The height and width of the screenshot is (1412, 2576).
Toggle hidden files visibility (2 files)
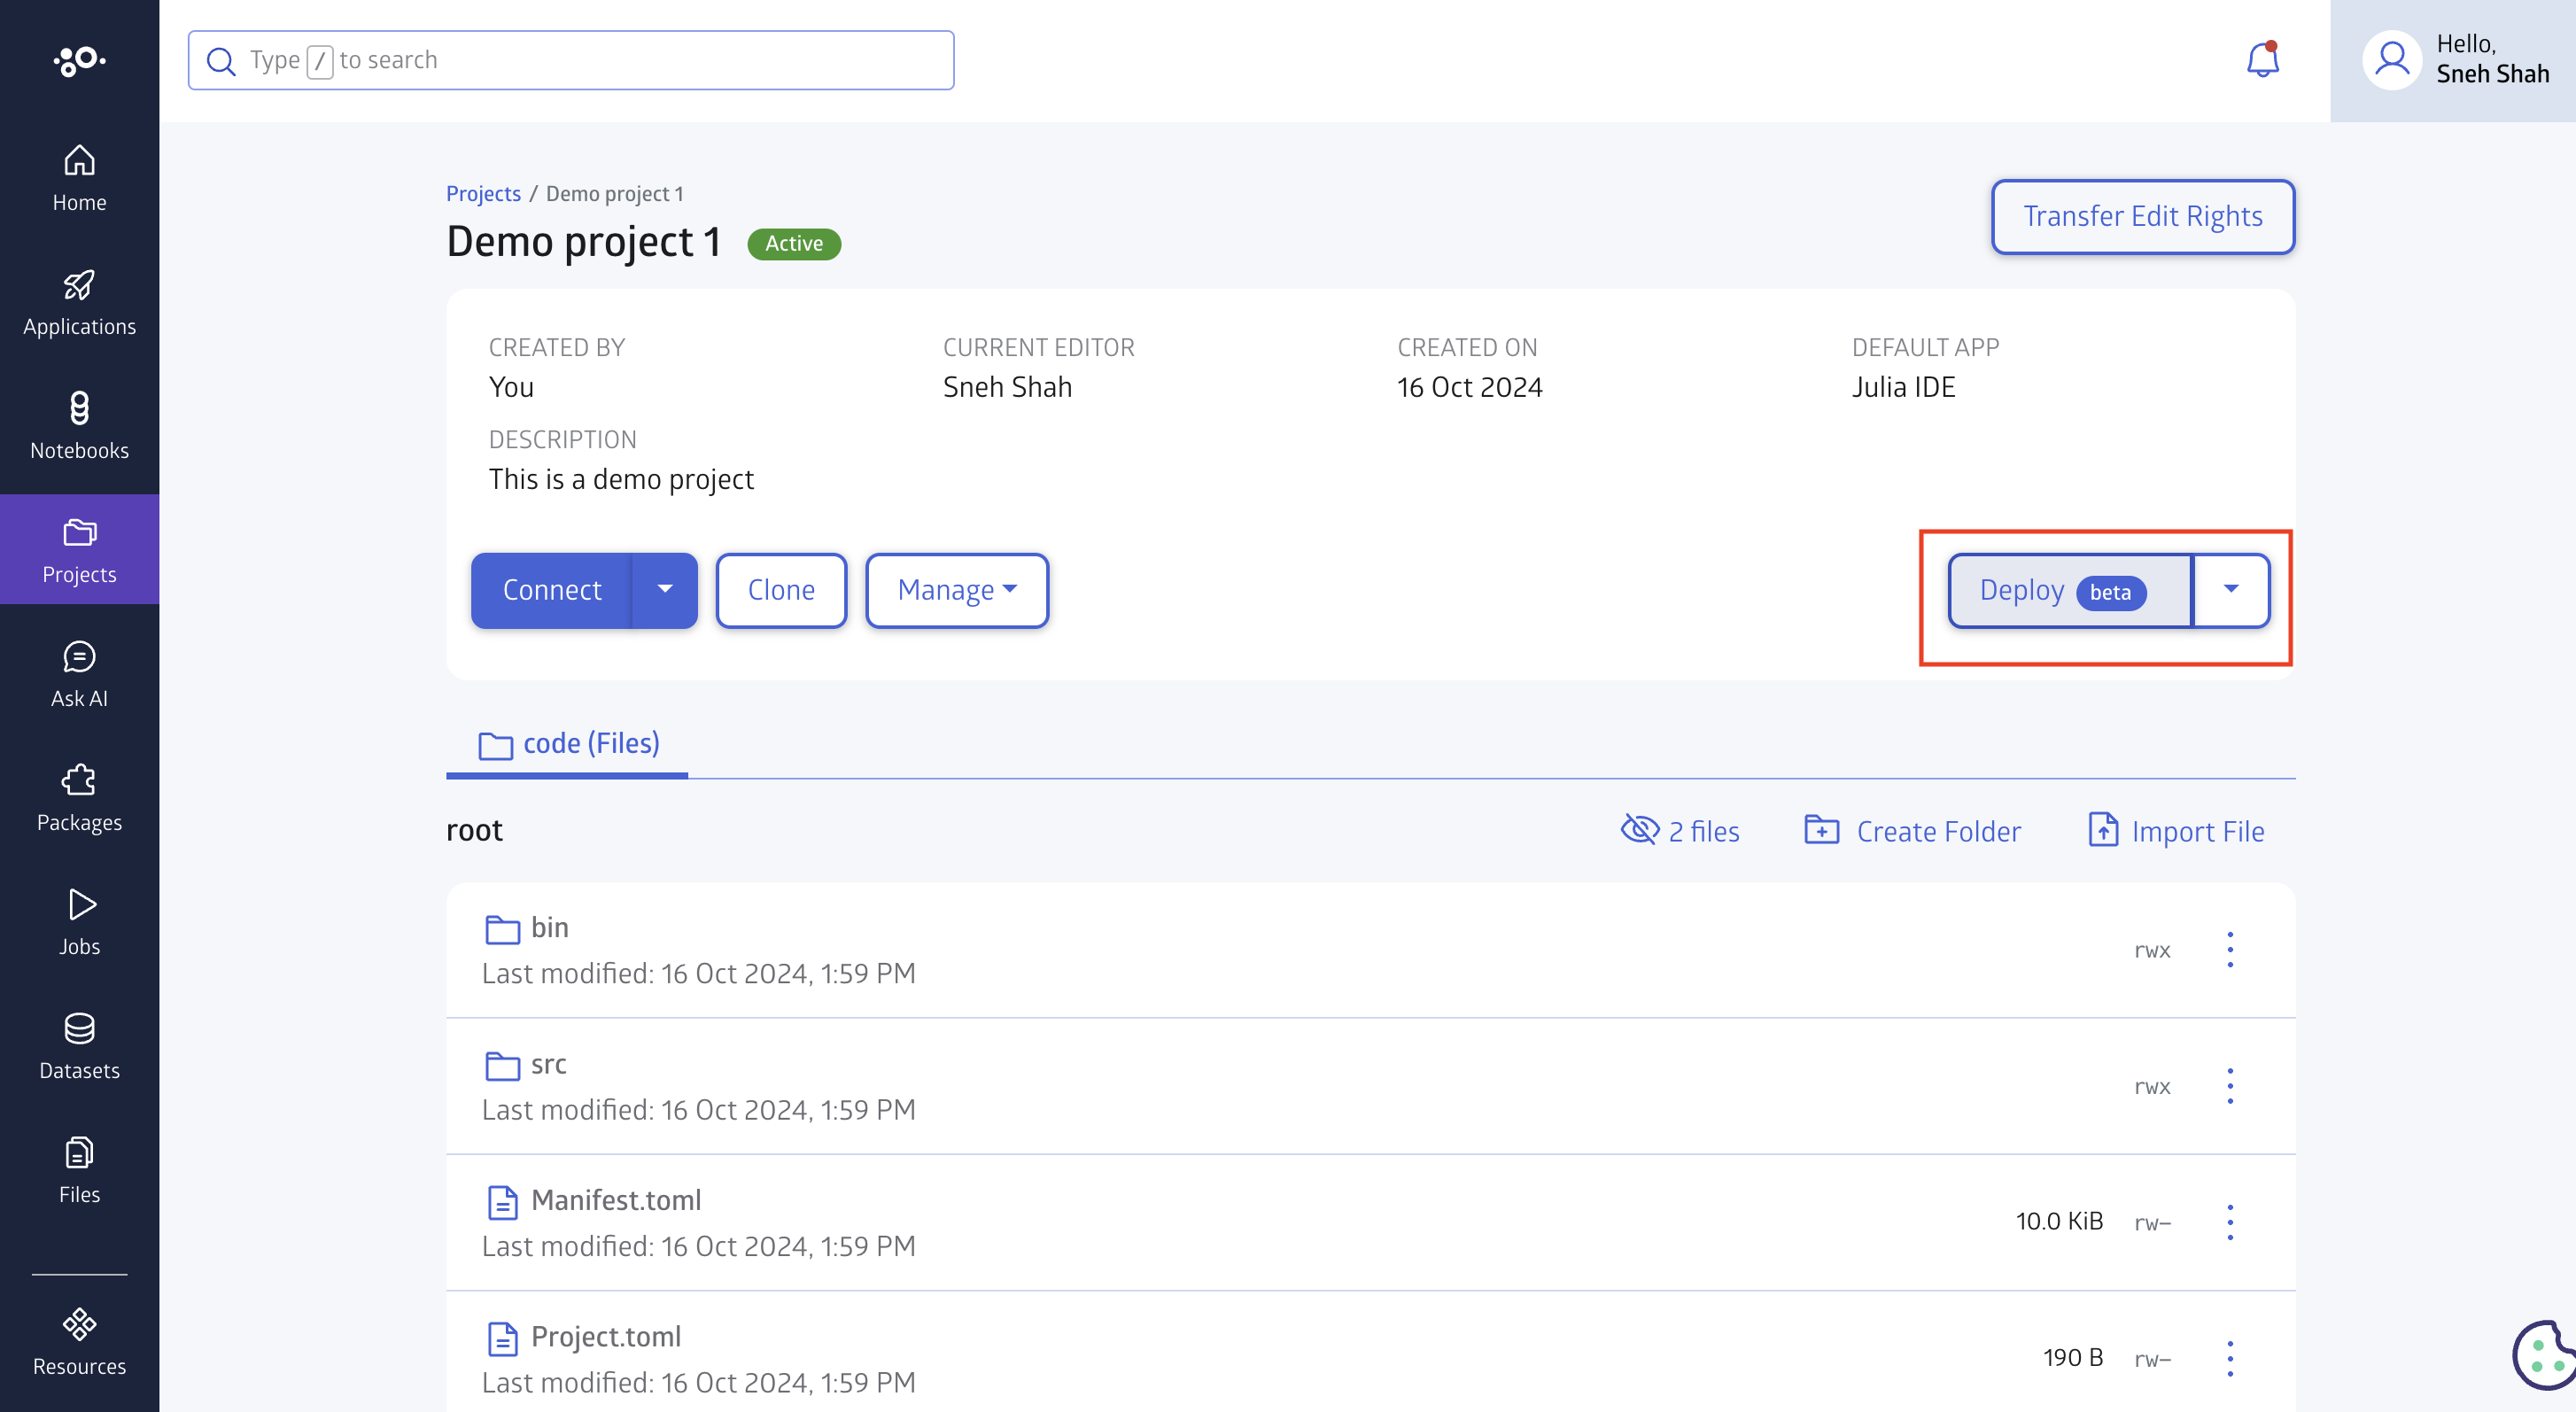[1680, 831]
